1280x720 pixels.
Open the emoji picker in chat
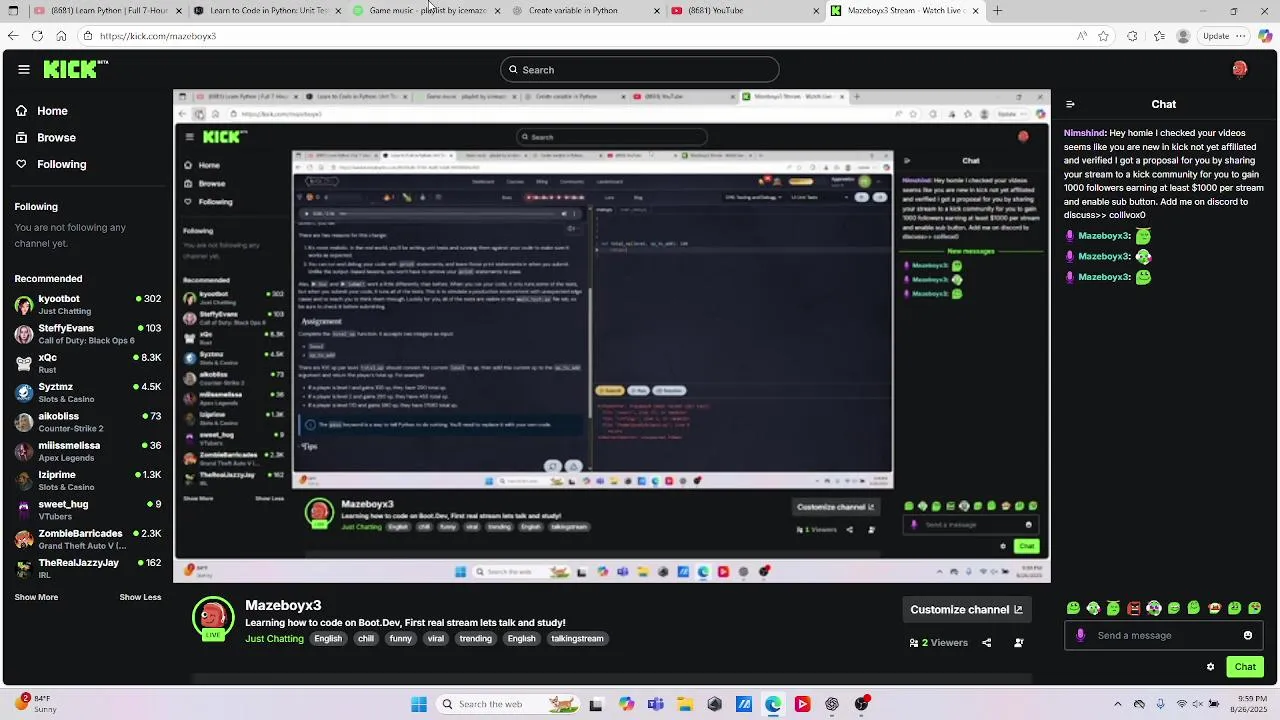(x=1248, y=635)
